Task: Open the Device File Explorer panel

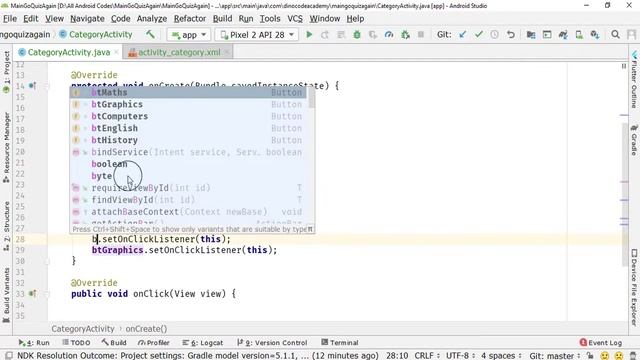Action: click(x=634, y=287)
